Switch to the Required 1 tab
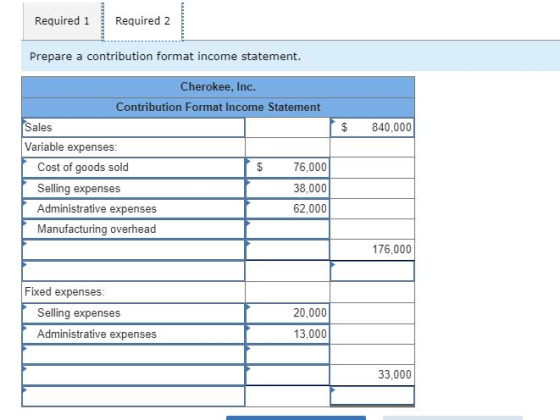 click(62, 21)
